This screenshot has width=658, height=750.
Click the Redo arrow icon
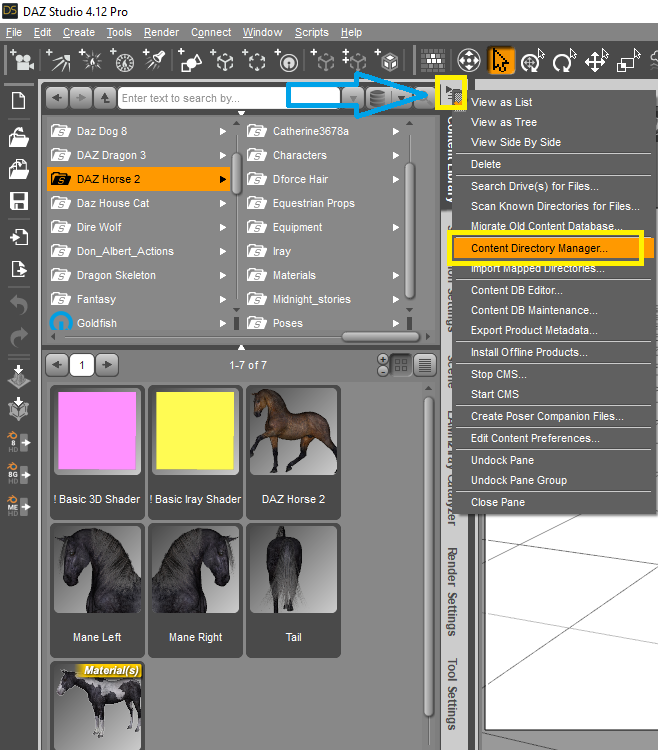click(19, 337)
